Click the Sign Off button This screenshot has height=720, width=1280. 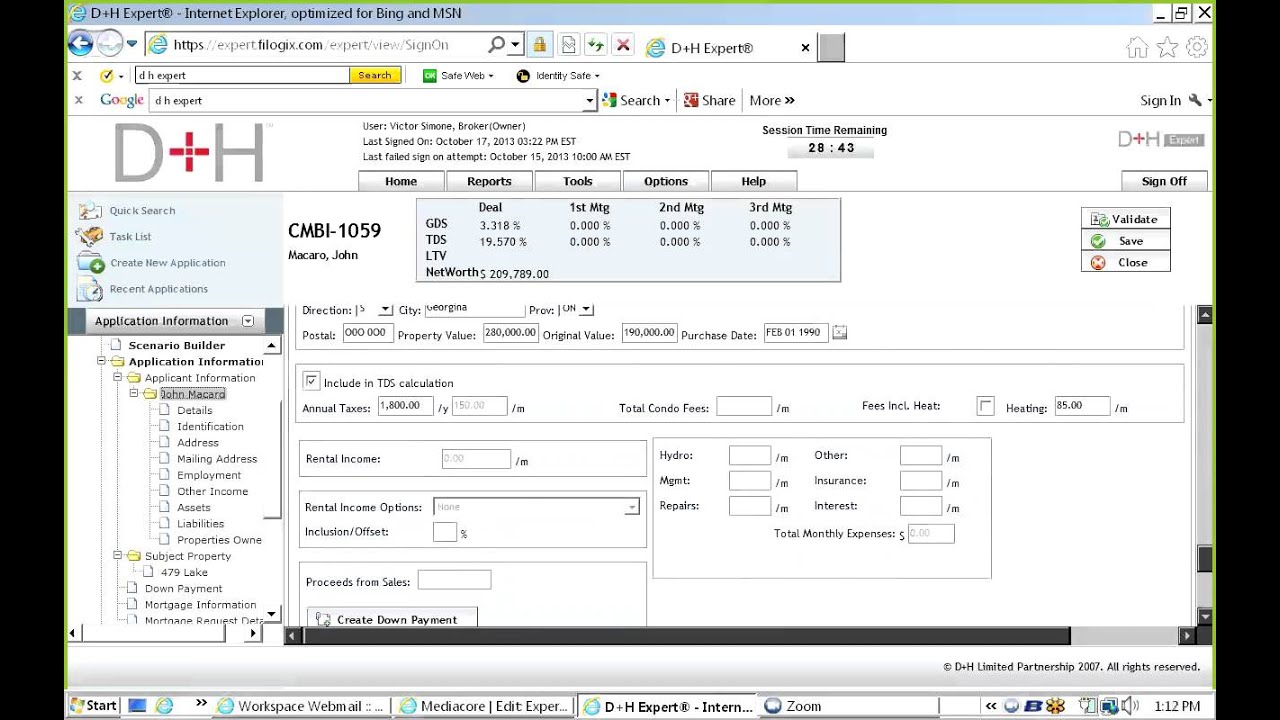1164,181
